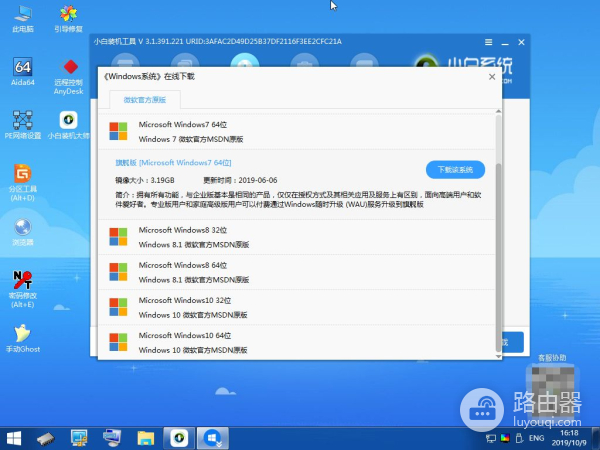This screenshot has width=600, height=450.
Task: Open the 手动Ghost desktop shortcut
Action: point(22,334)
